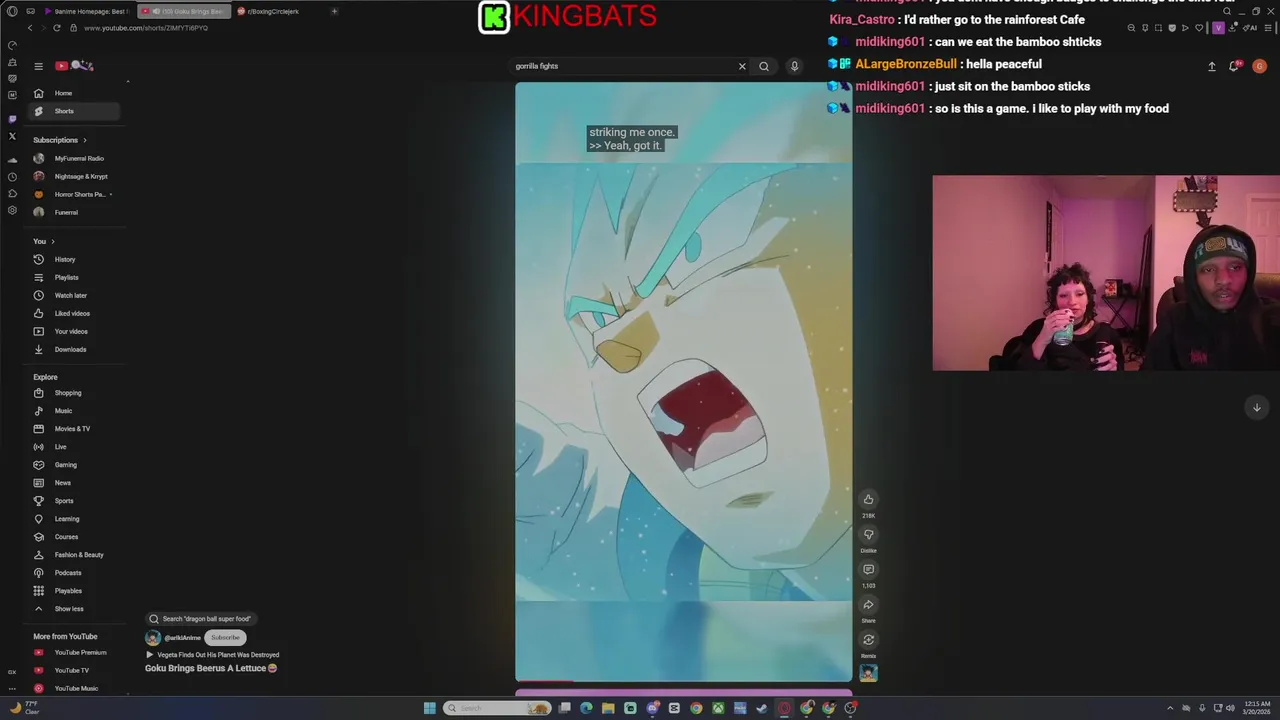Image resolution: width=1280 pixels, height=720 pixels.
Task: Share the short video
Action: coord(868,604)
